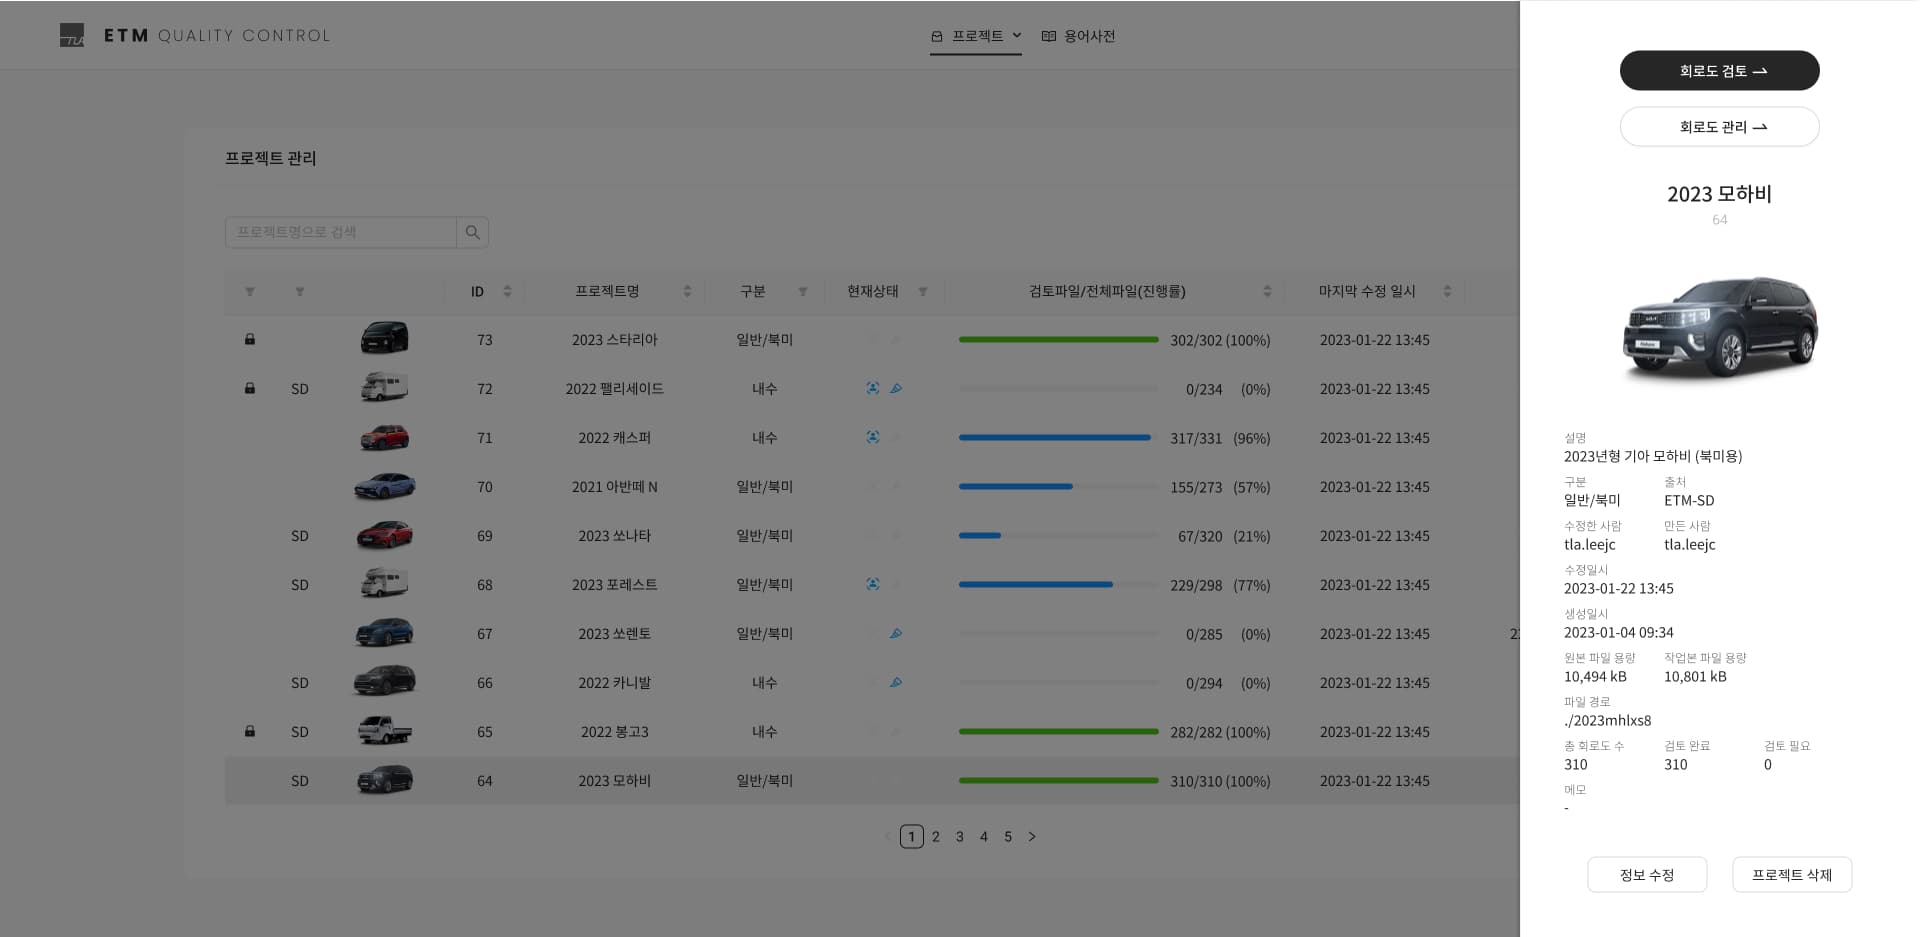Open the 현재상태 column filter dropdown

coord(922,291)
